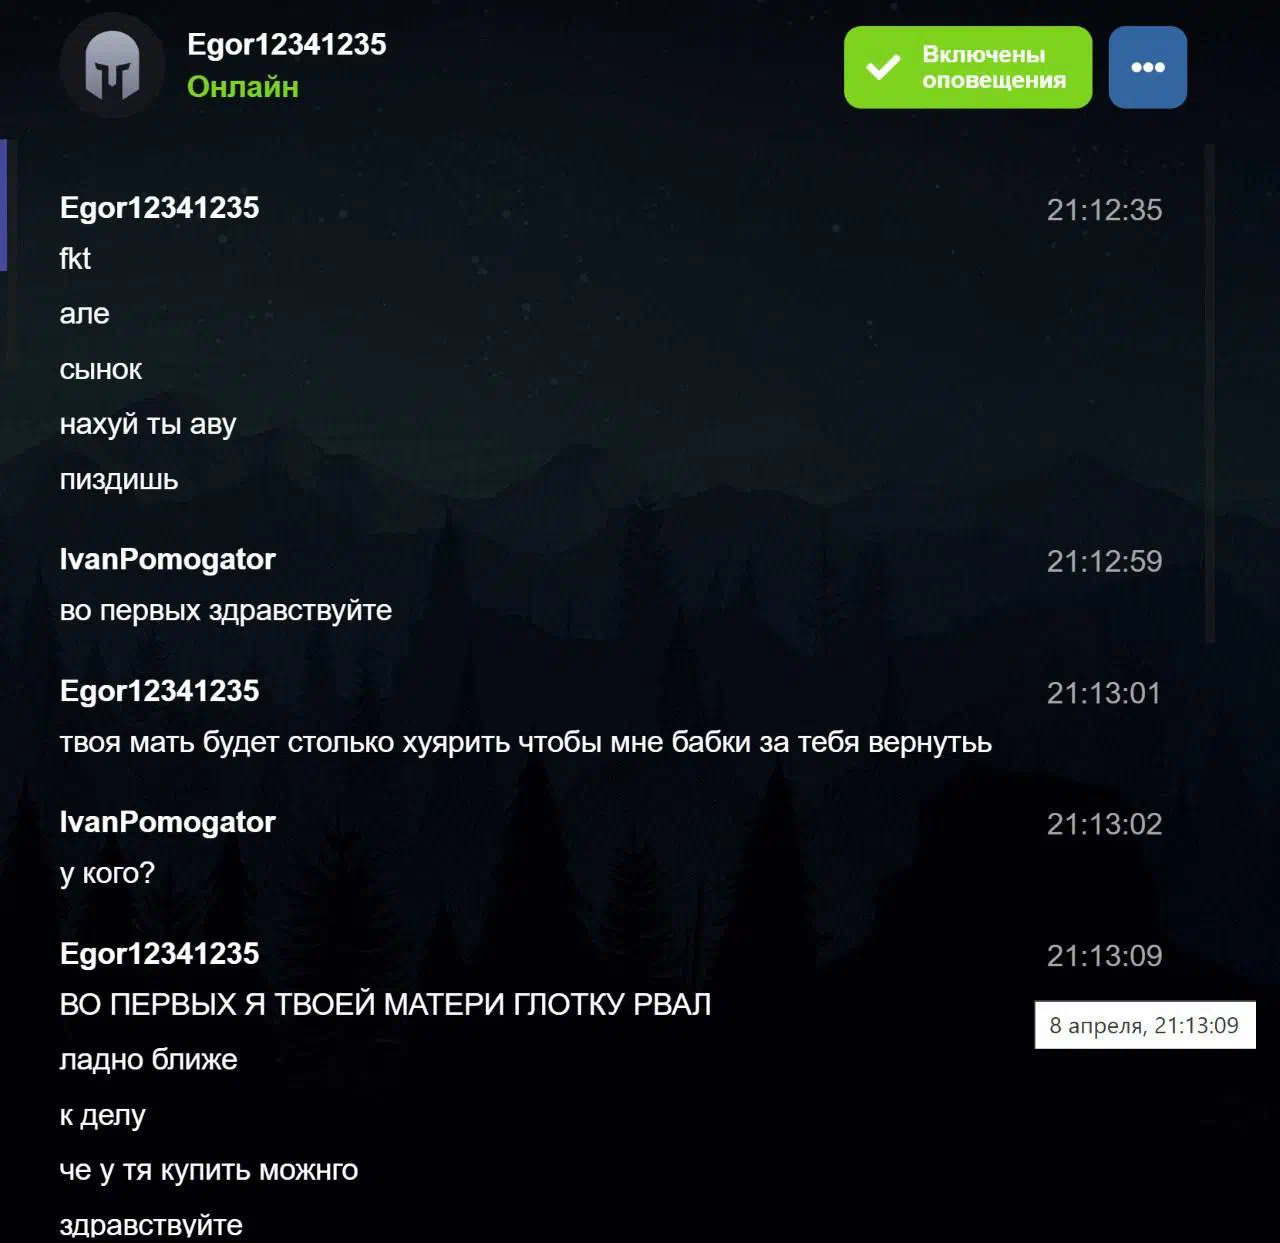The image size is (1280, 1243).
Task: Click the checkmark icon in notifications button
Action: click(x=883, y=67)
